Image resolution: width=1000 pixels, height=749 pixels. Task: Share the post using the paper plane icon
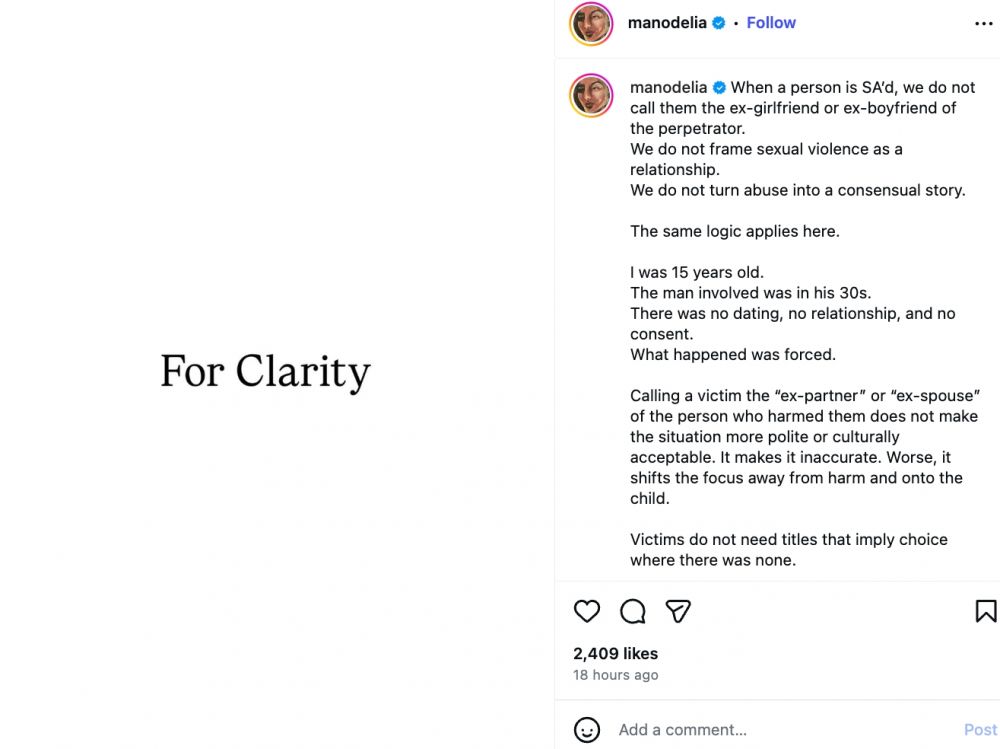click(x=678, y=611)
